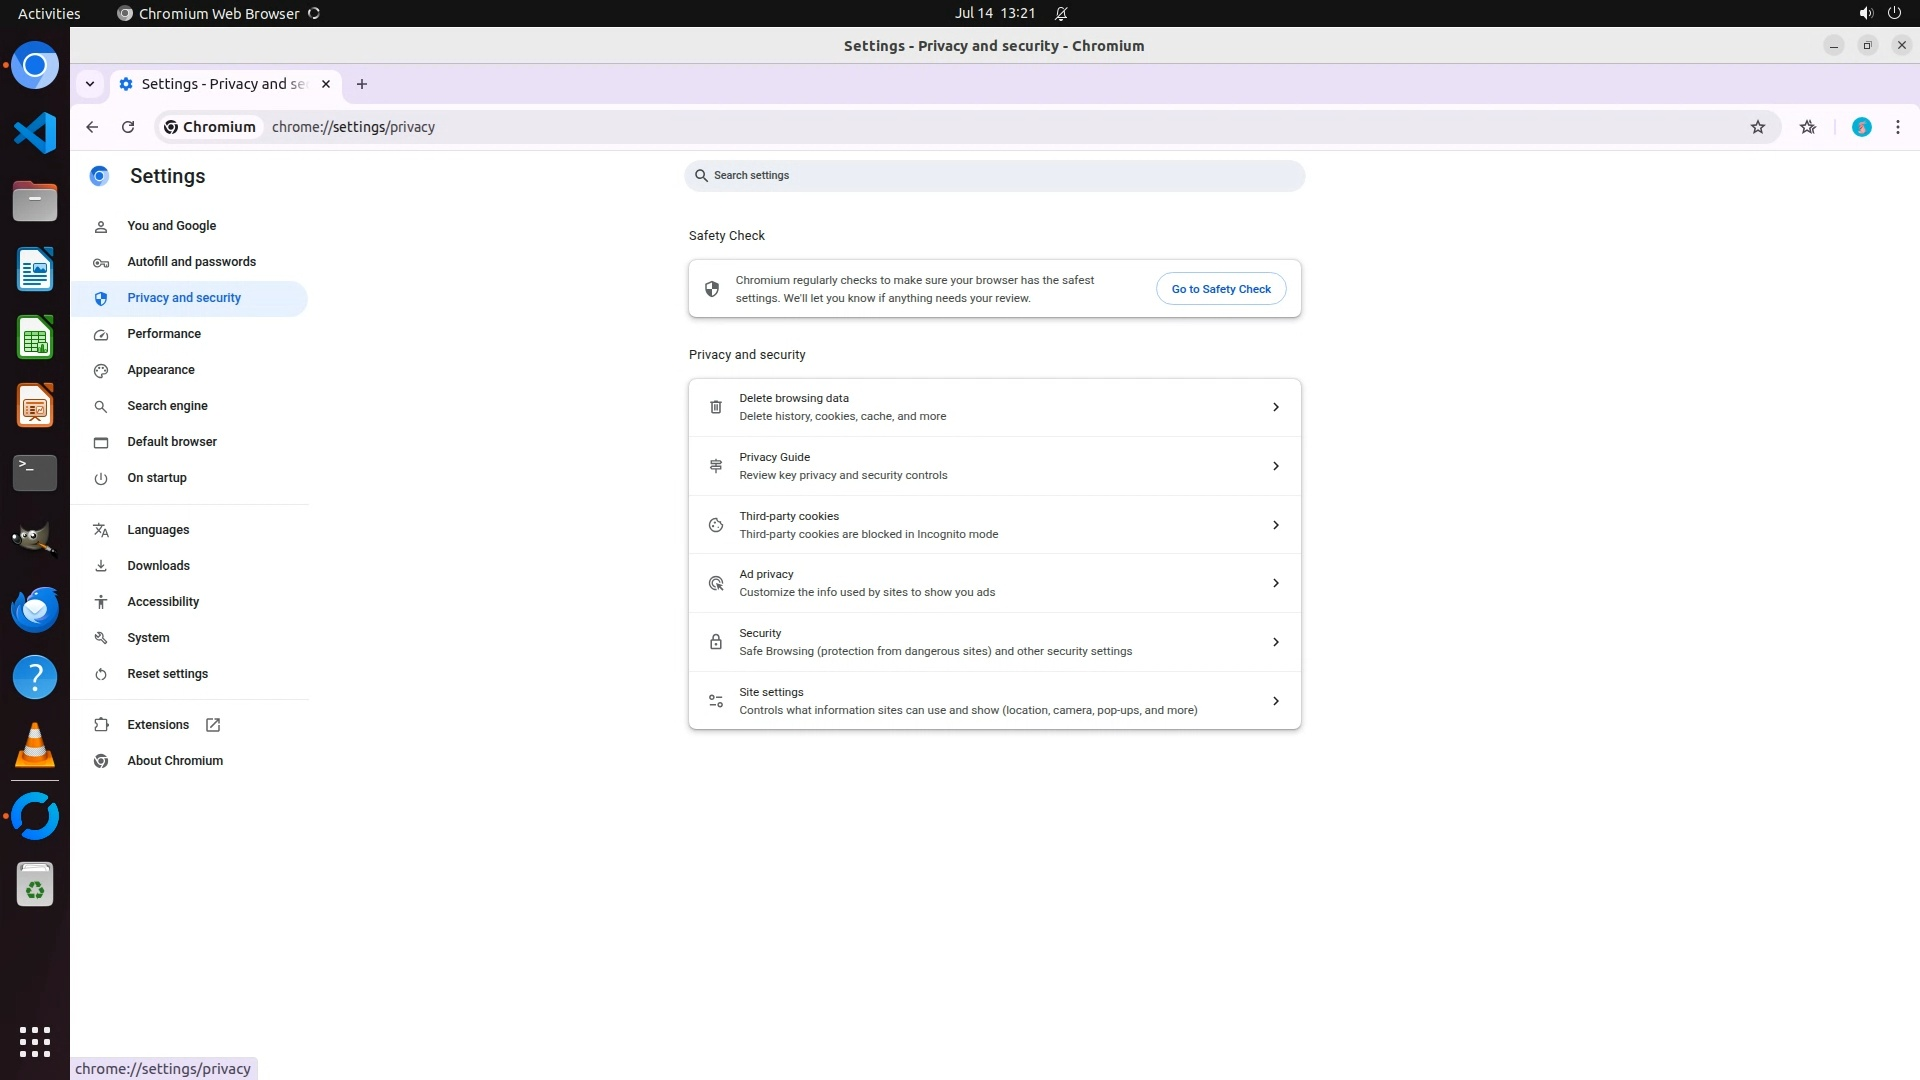This screenshot has width=1920, height=1080.
Task: Open the three-dot Chromium menu
Action: [x=1897, y=127]
